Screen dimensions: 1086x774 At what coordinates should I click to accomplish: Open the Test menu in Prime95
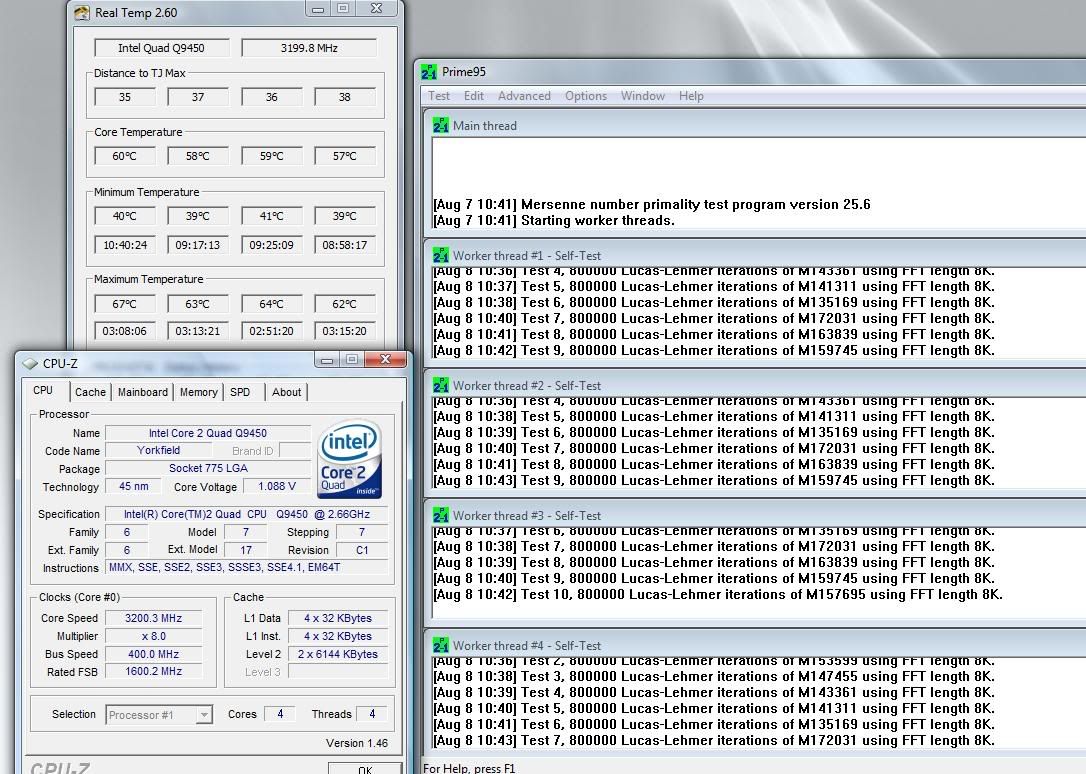[x=438, y=96]
